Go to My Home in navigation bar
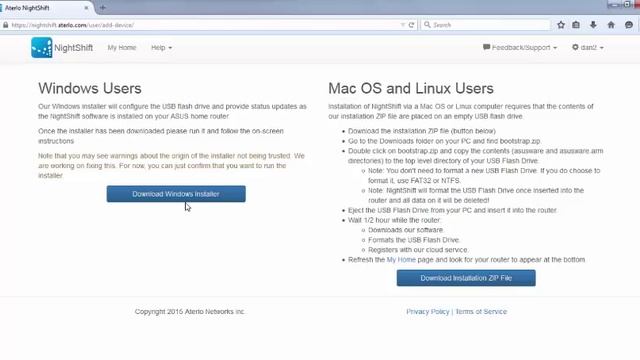The width and height of the screenshot is (640, 360). click(122, 48)
